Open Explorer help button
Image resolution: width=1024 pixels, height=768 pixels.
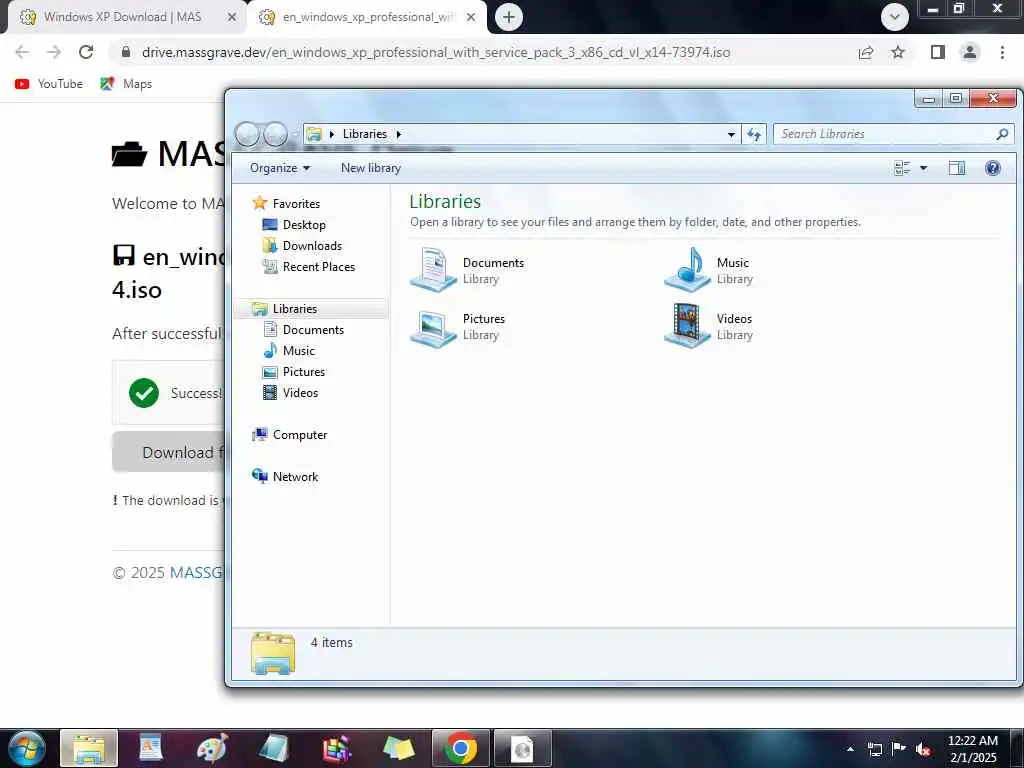(993, 168)
